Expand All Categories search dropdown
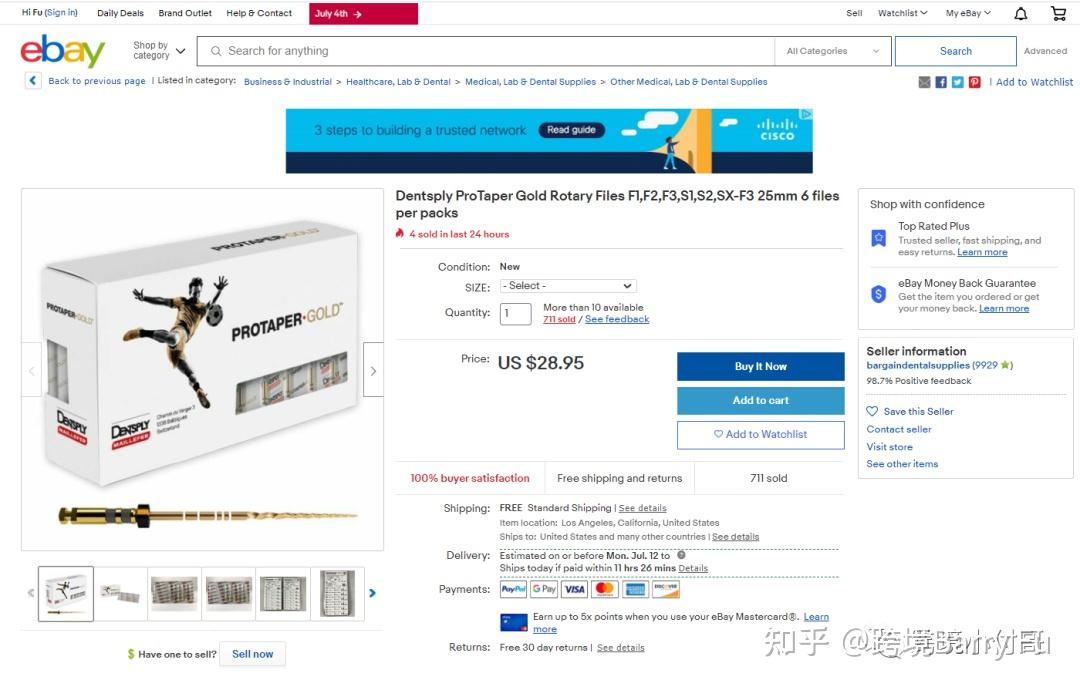Screen dimensions: 1080x690 (833, 51)
